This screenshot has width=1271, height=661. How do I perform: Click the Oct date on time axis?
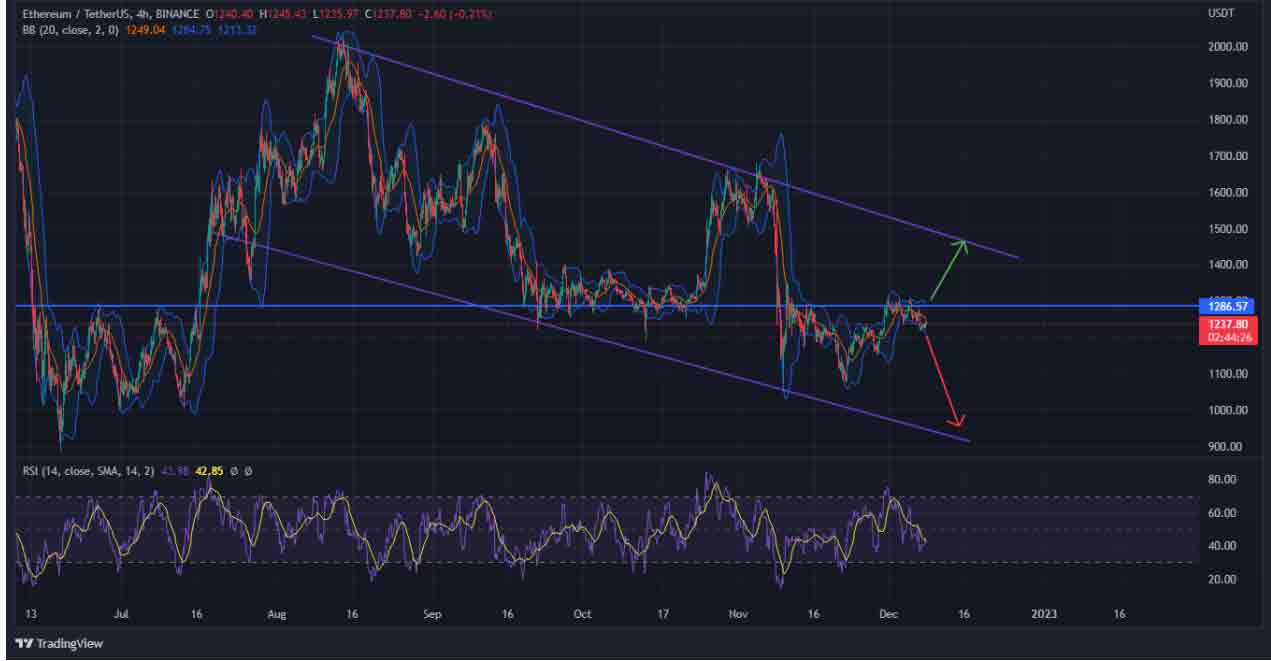tap(583, 614)
